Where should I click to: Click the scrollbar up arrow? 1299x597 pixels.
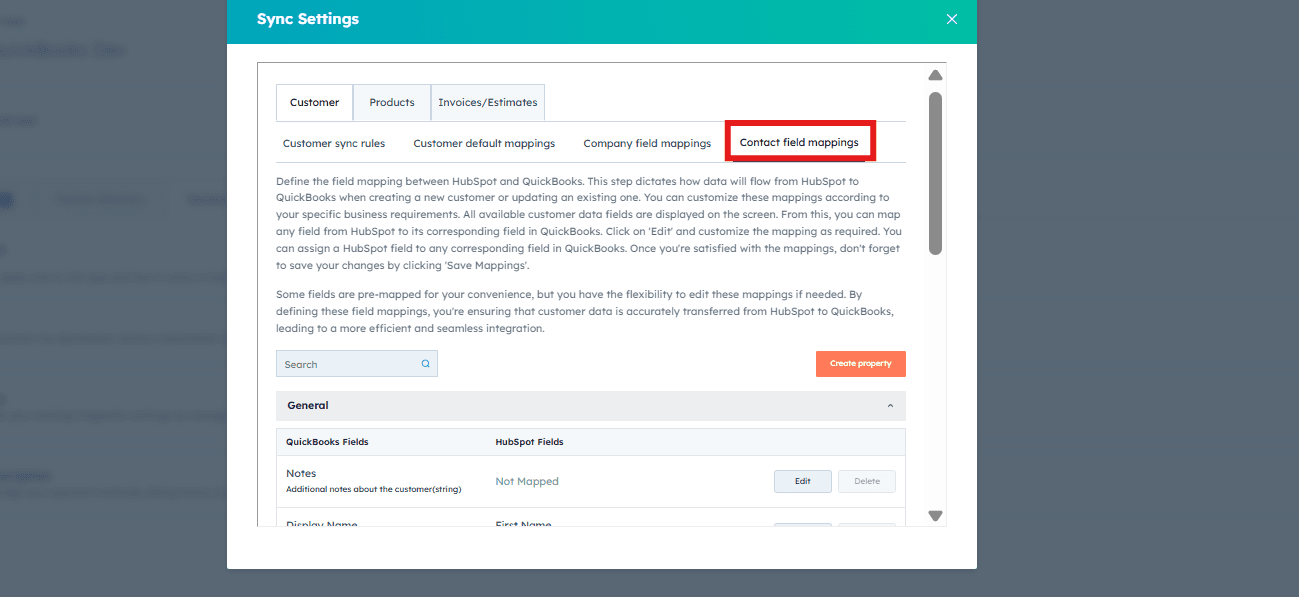coord(936,75)
